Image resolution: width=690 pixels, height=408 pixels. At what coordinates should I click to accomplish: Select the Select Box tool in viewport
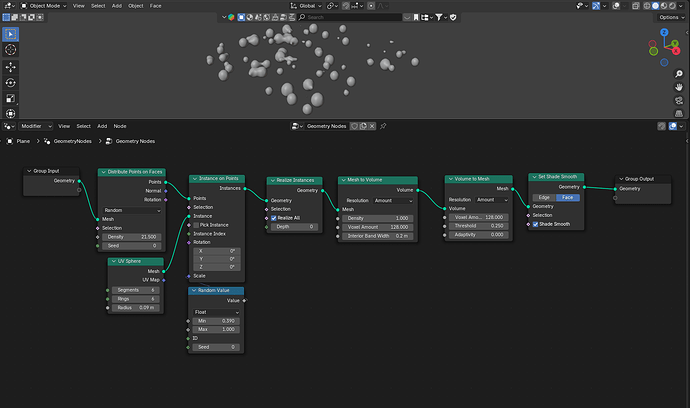pyautogui.click(x=11, y=34)
